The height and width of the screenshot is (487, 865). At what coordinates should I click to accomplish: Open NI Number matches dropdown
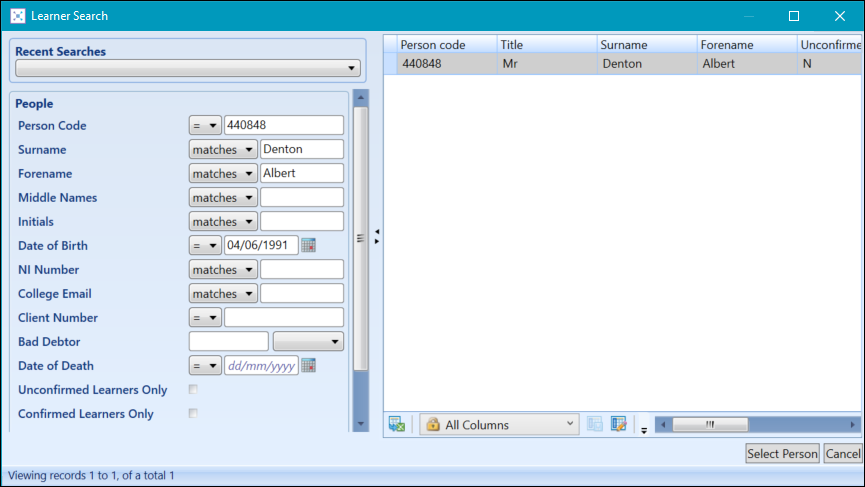coord(223,269)
